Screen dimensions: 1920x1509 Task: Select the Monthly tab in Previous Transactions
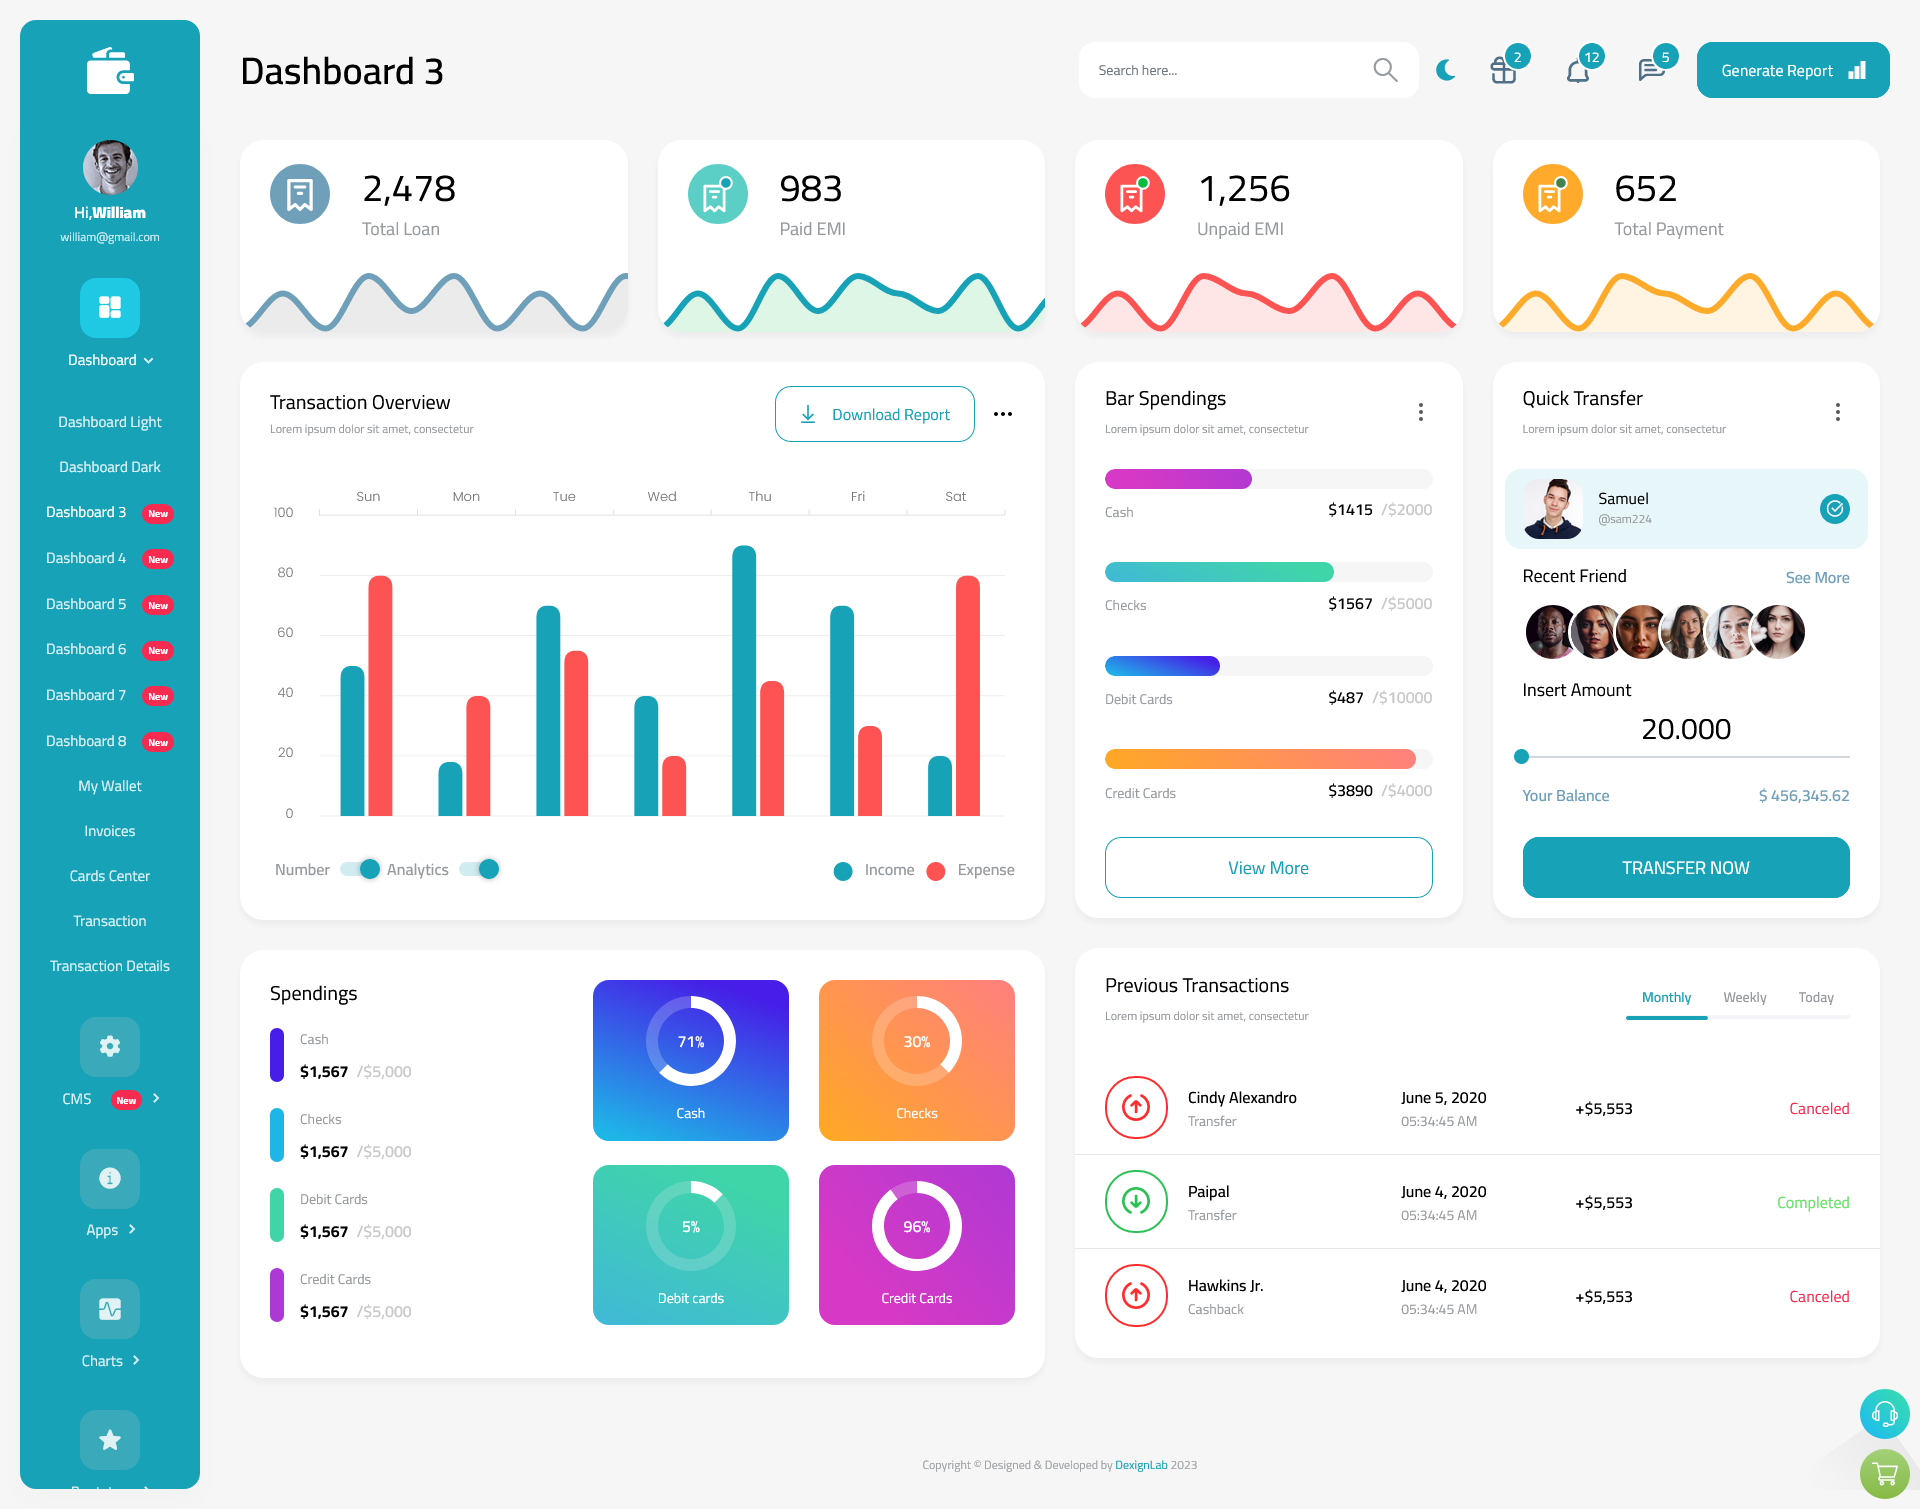[1668, 996]
